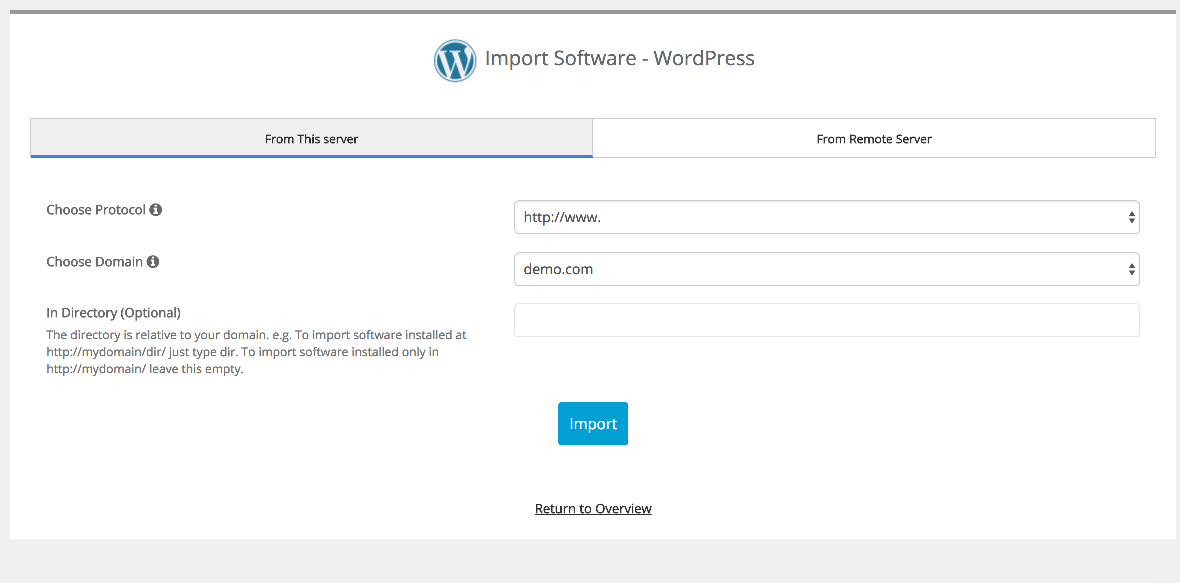Viewport: 1180px width, 583px height.
Task: Switch to the From This server tab
Action: 312,138
